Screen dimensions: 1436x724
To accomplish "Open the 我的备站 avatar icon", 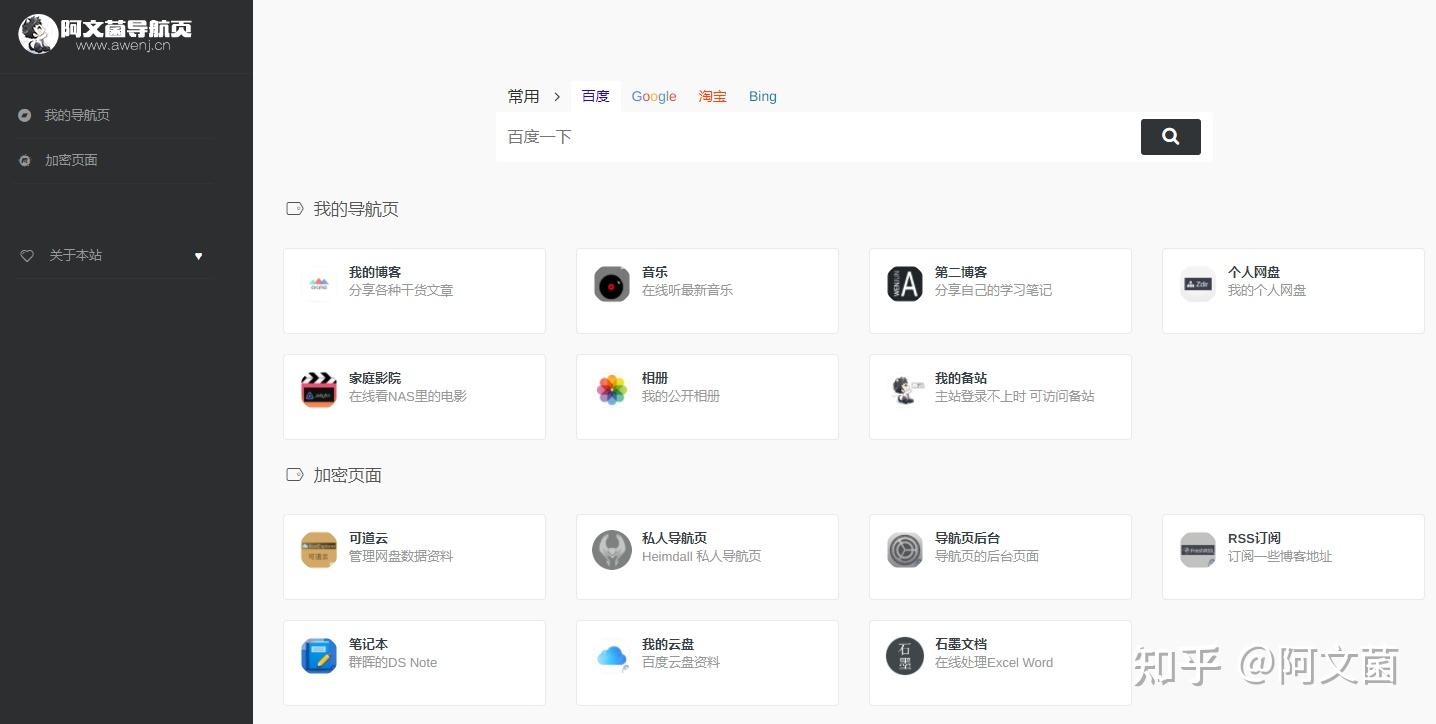I will point(905,390).
